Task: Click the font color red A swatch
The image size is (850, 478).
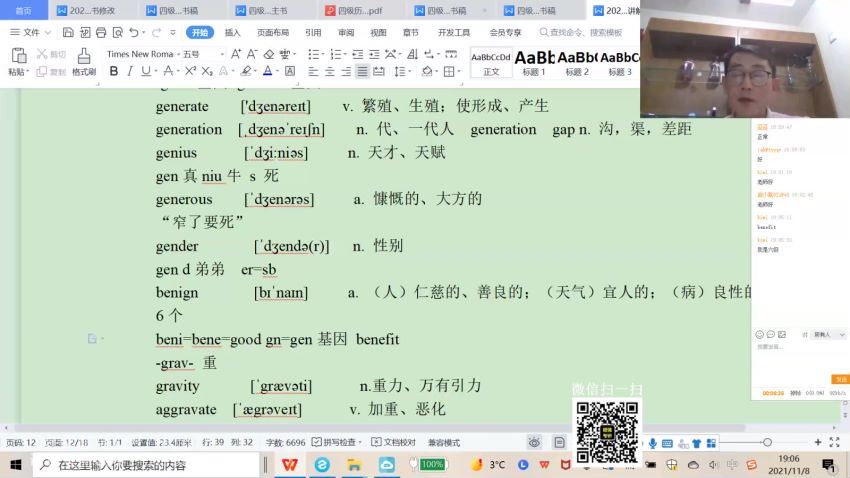Action: click(x=267, y=71)
